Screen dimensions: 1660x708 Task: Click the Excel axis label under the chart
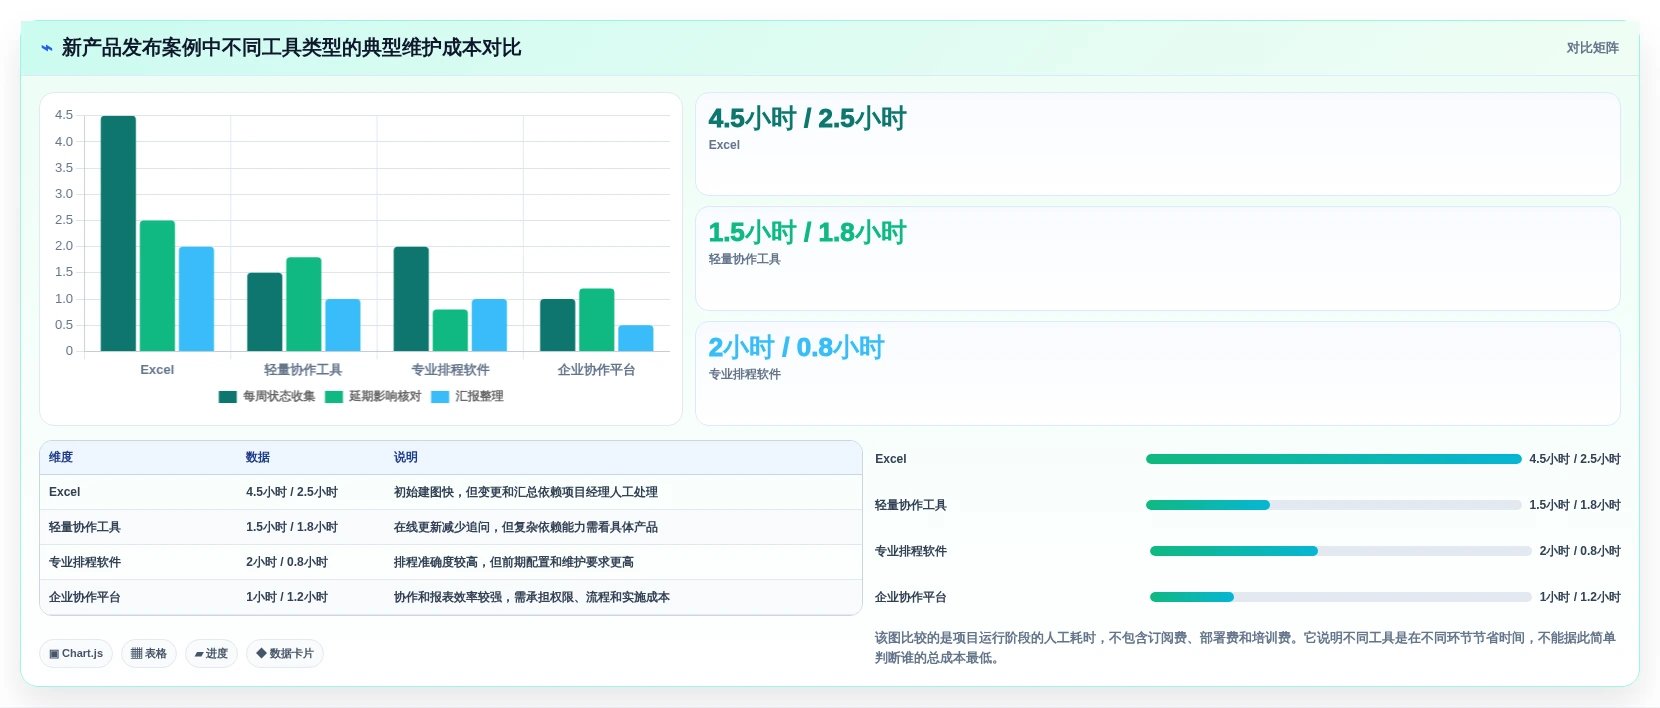(x=157, y=370)
